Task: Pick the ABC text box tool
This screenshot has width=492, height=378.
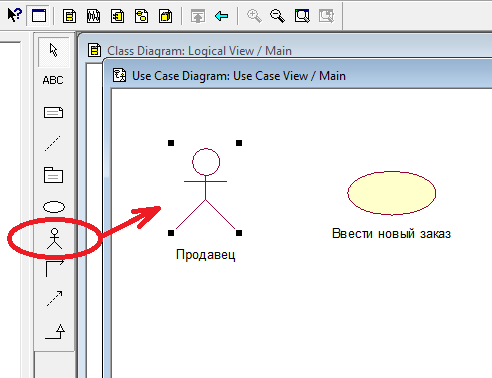Action: click(x=53, y=80)
